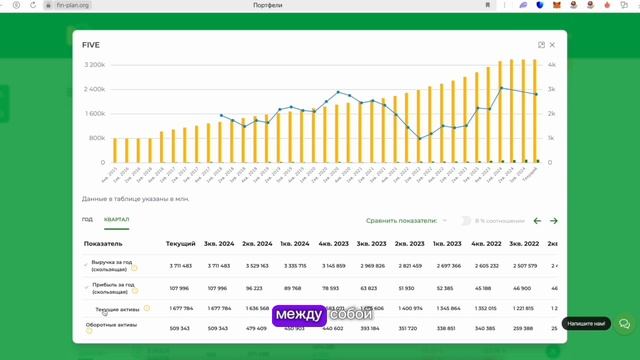
Task: Switch to the ГОД tab
Action: click(87, 220)
